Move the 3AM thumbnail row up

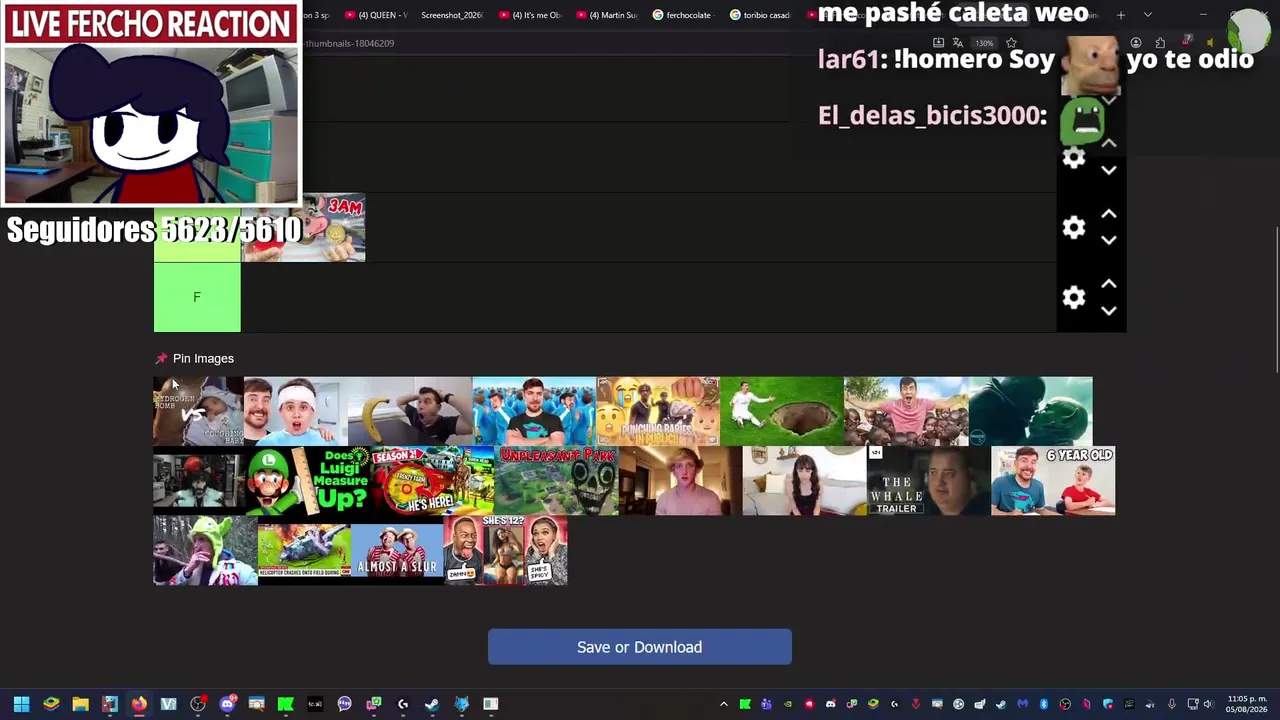point(1109,214)
